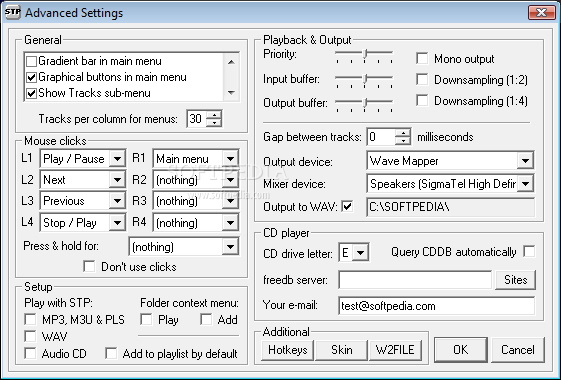Check Add to playlist by default

point(111,353)
